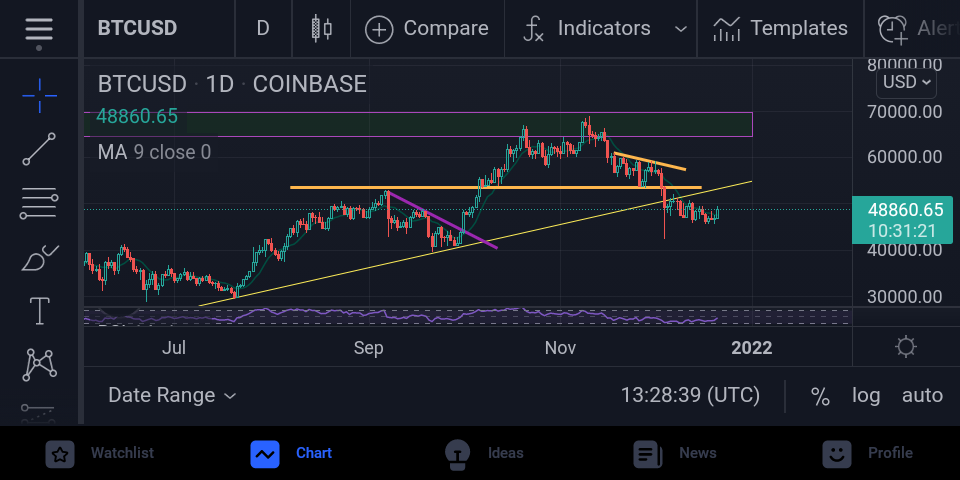Switch to the Watchlist tab

(x=100, y=453)
